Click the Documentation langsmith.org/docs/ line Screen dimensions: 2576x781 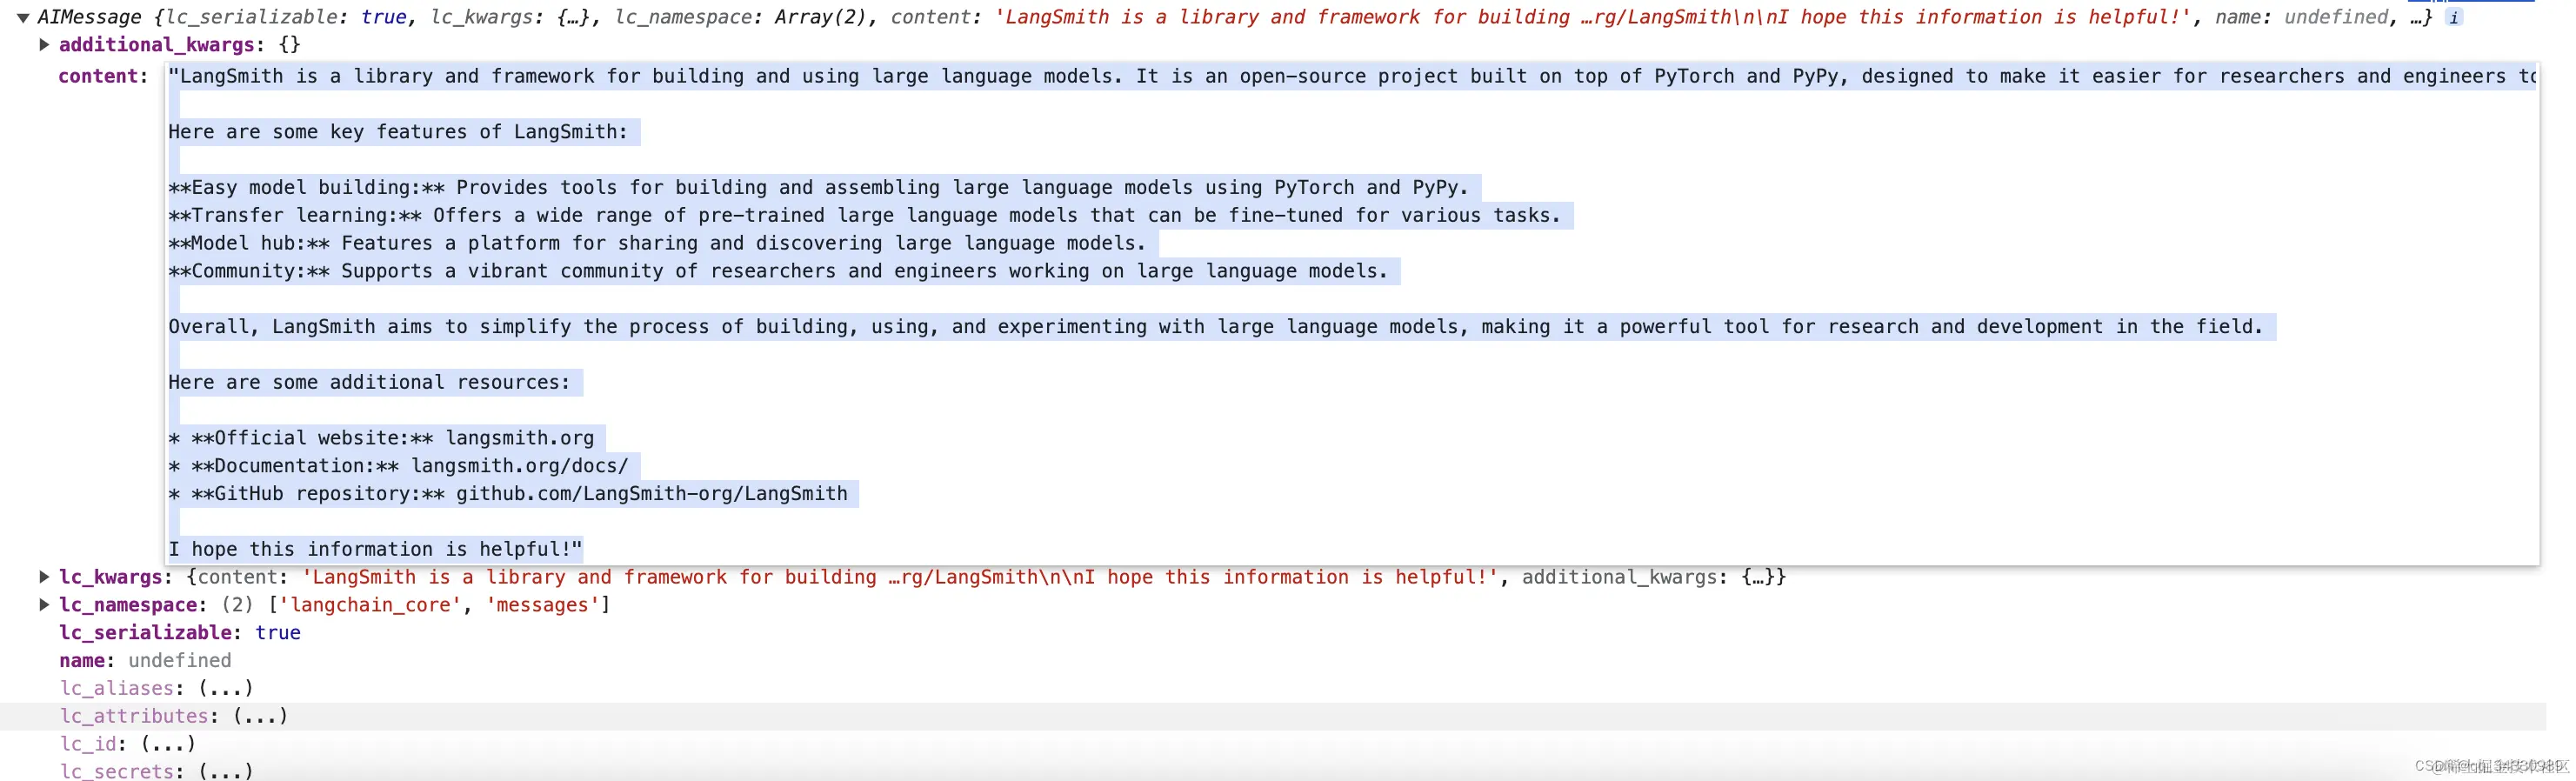[398, 466]
